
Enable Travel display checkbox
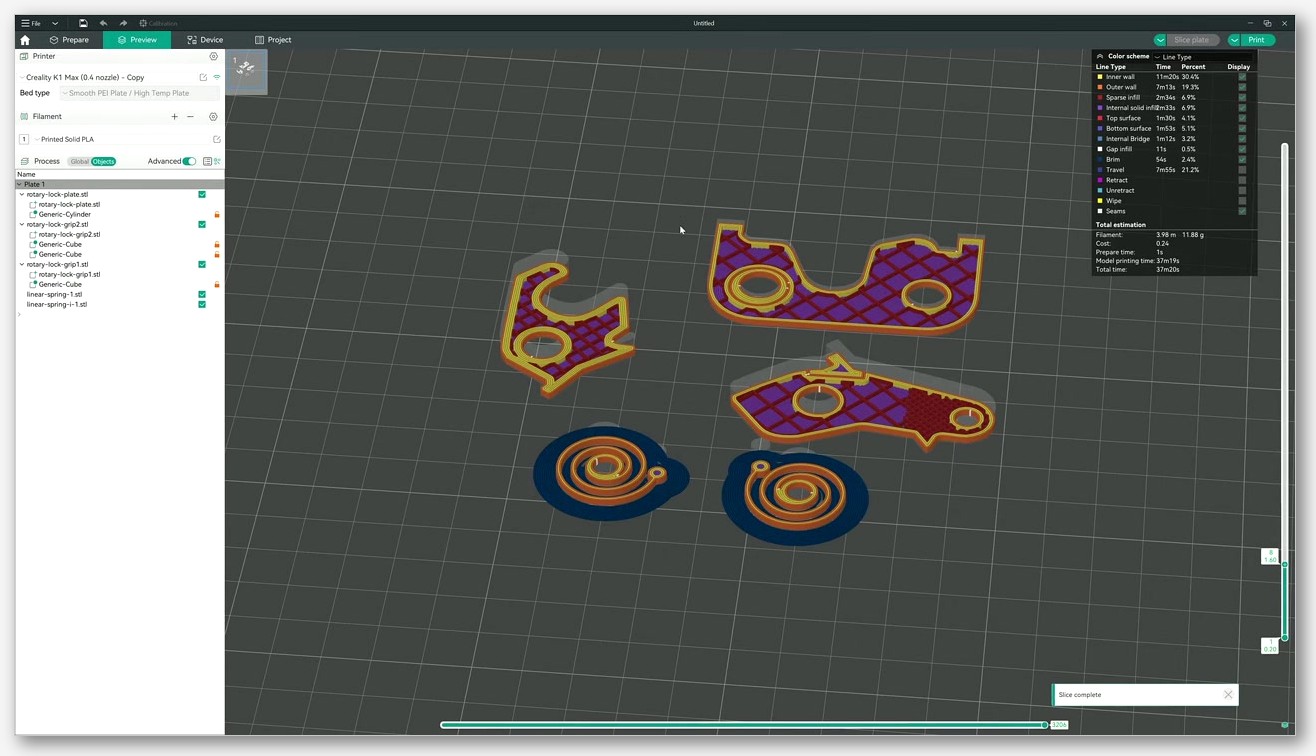[x=1242, y=170]
